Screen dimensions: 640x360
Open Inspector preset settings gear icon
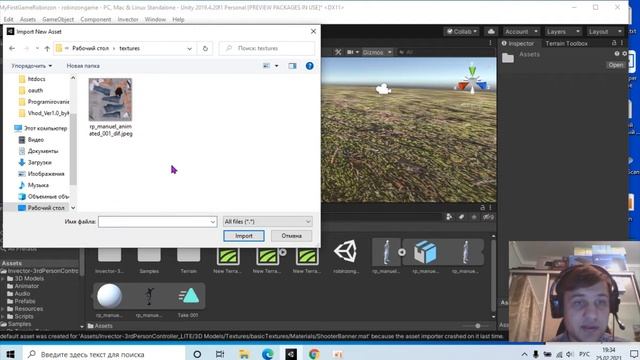624,53
